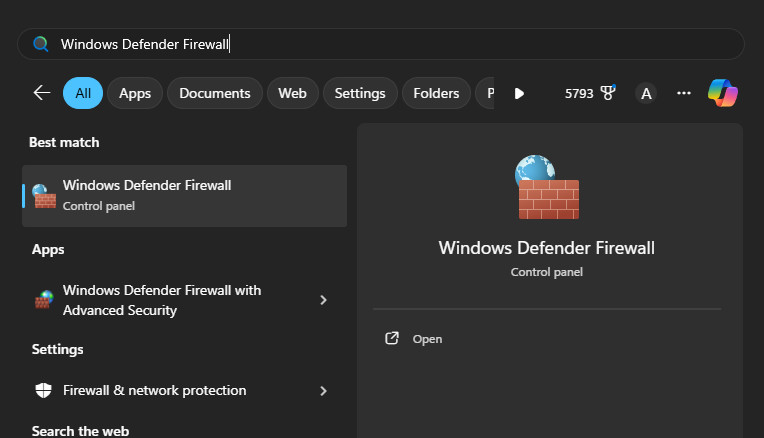Expand Firewall & network protection chevron
Viewport: 764px width, 438px height.
coord(323,390)
